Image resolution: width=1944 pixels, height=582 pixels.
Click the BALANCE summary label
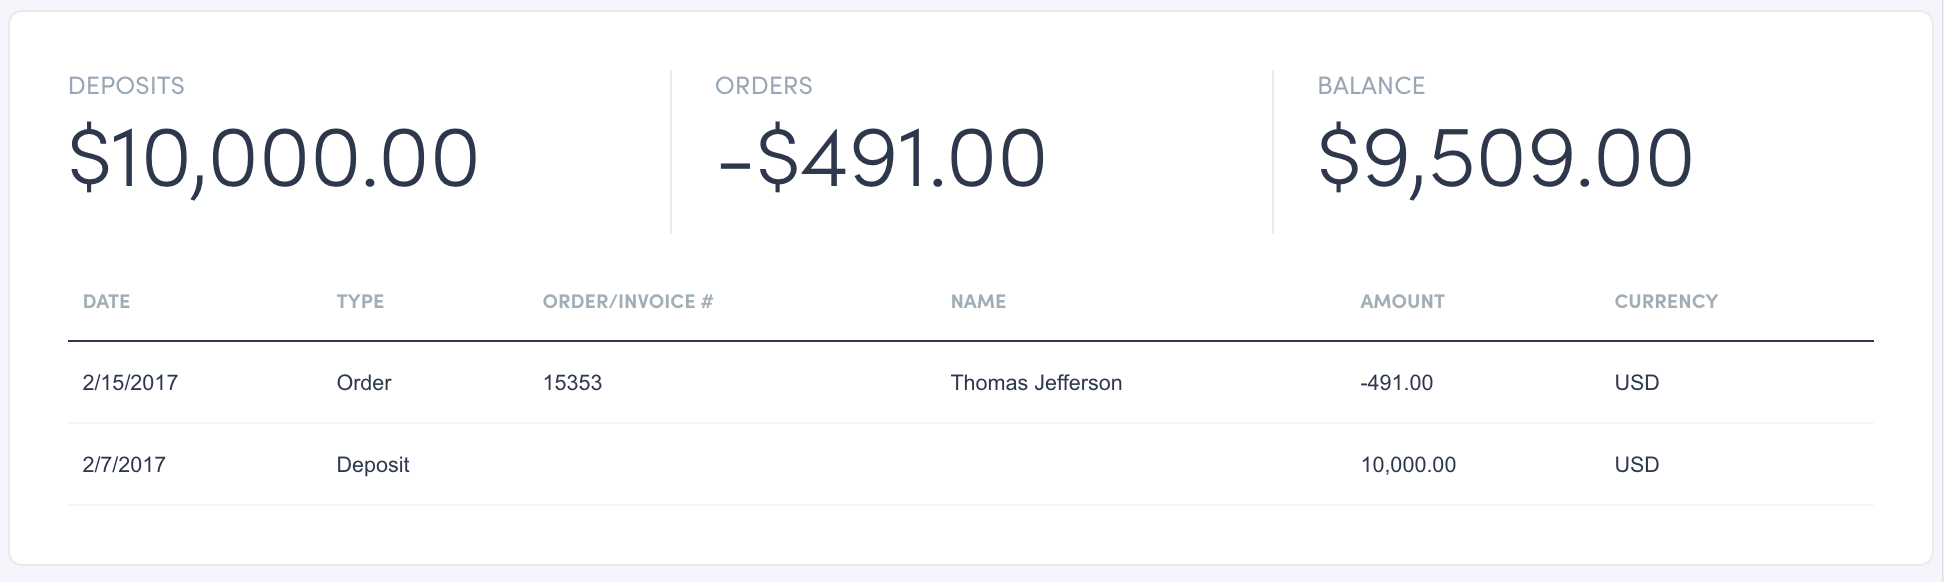point(1372,85)
